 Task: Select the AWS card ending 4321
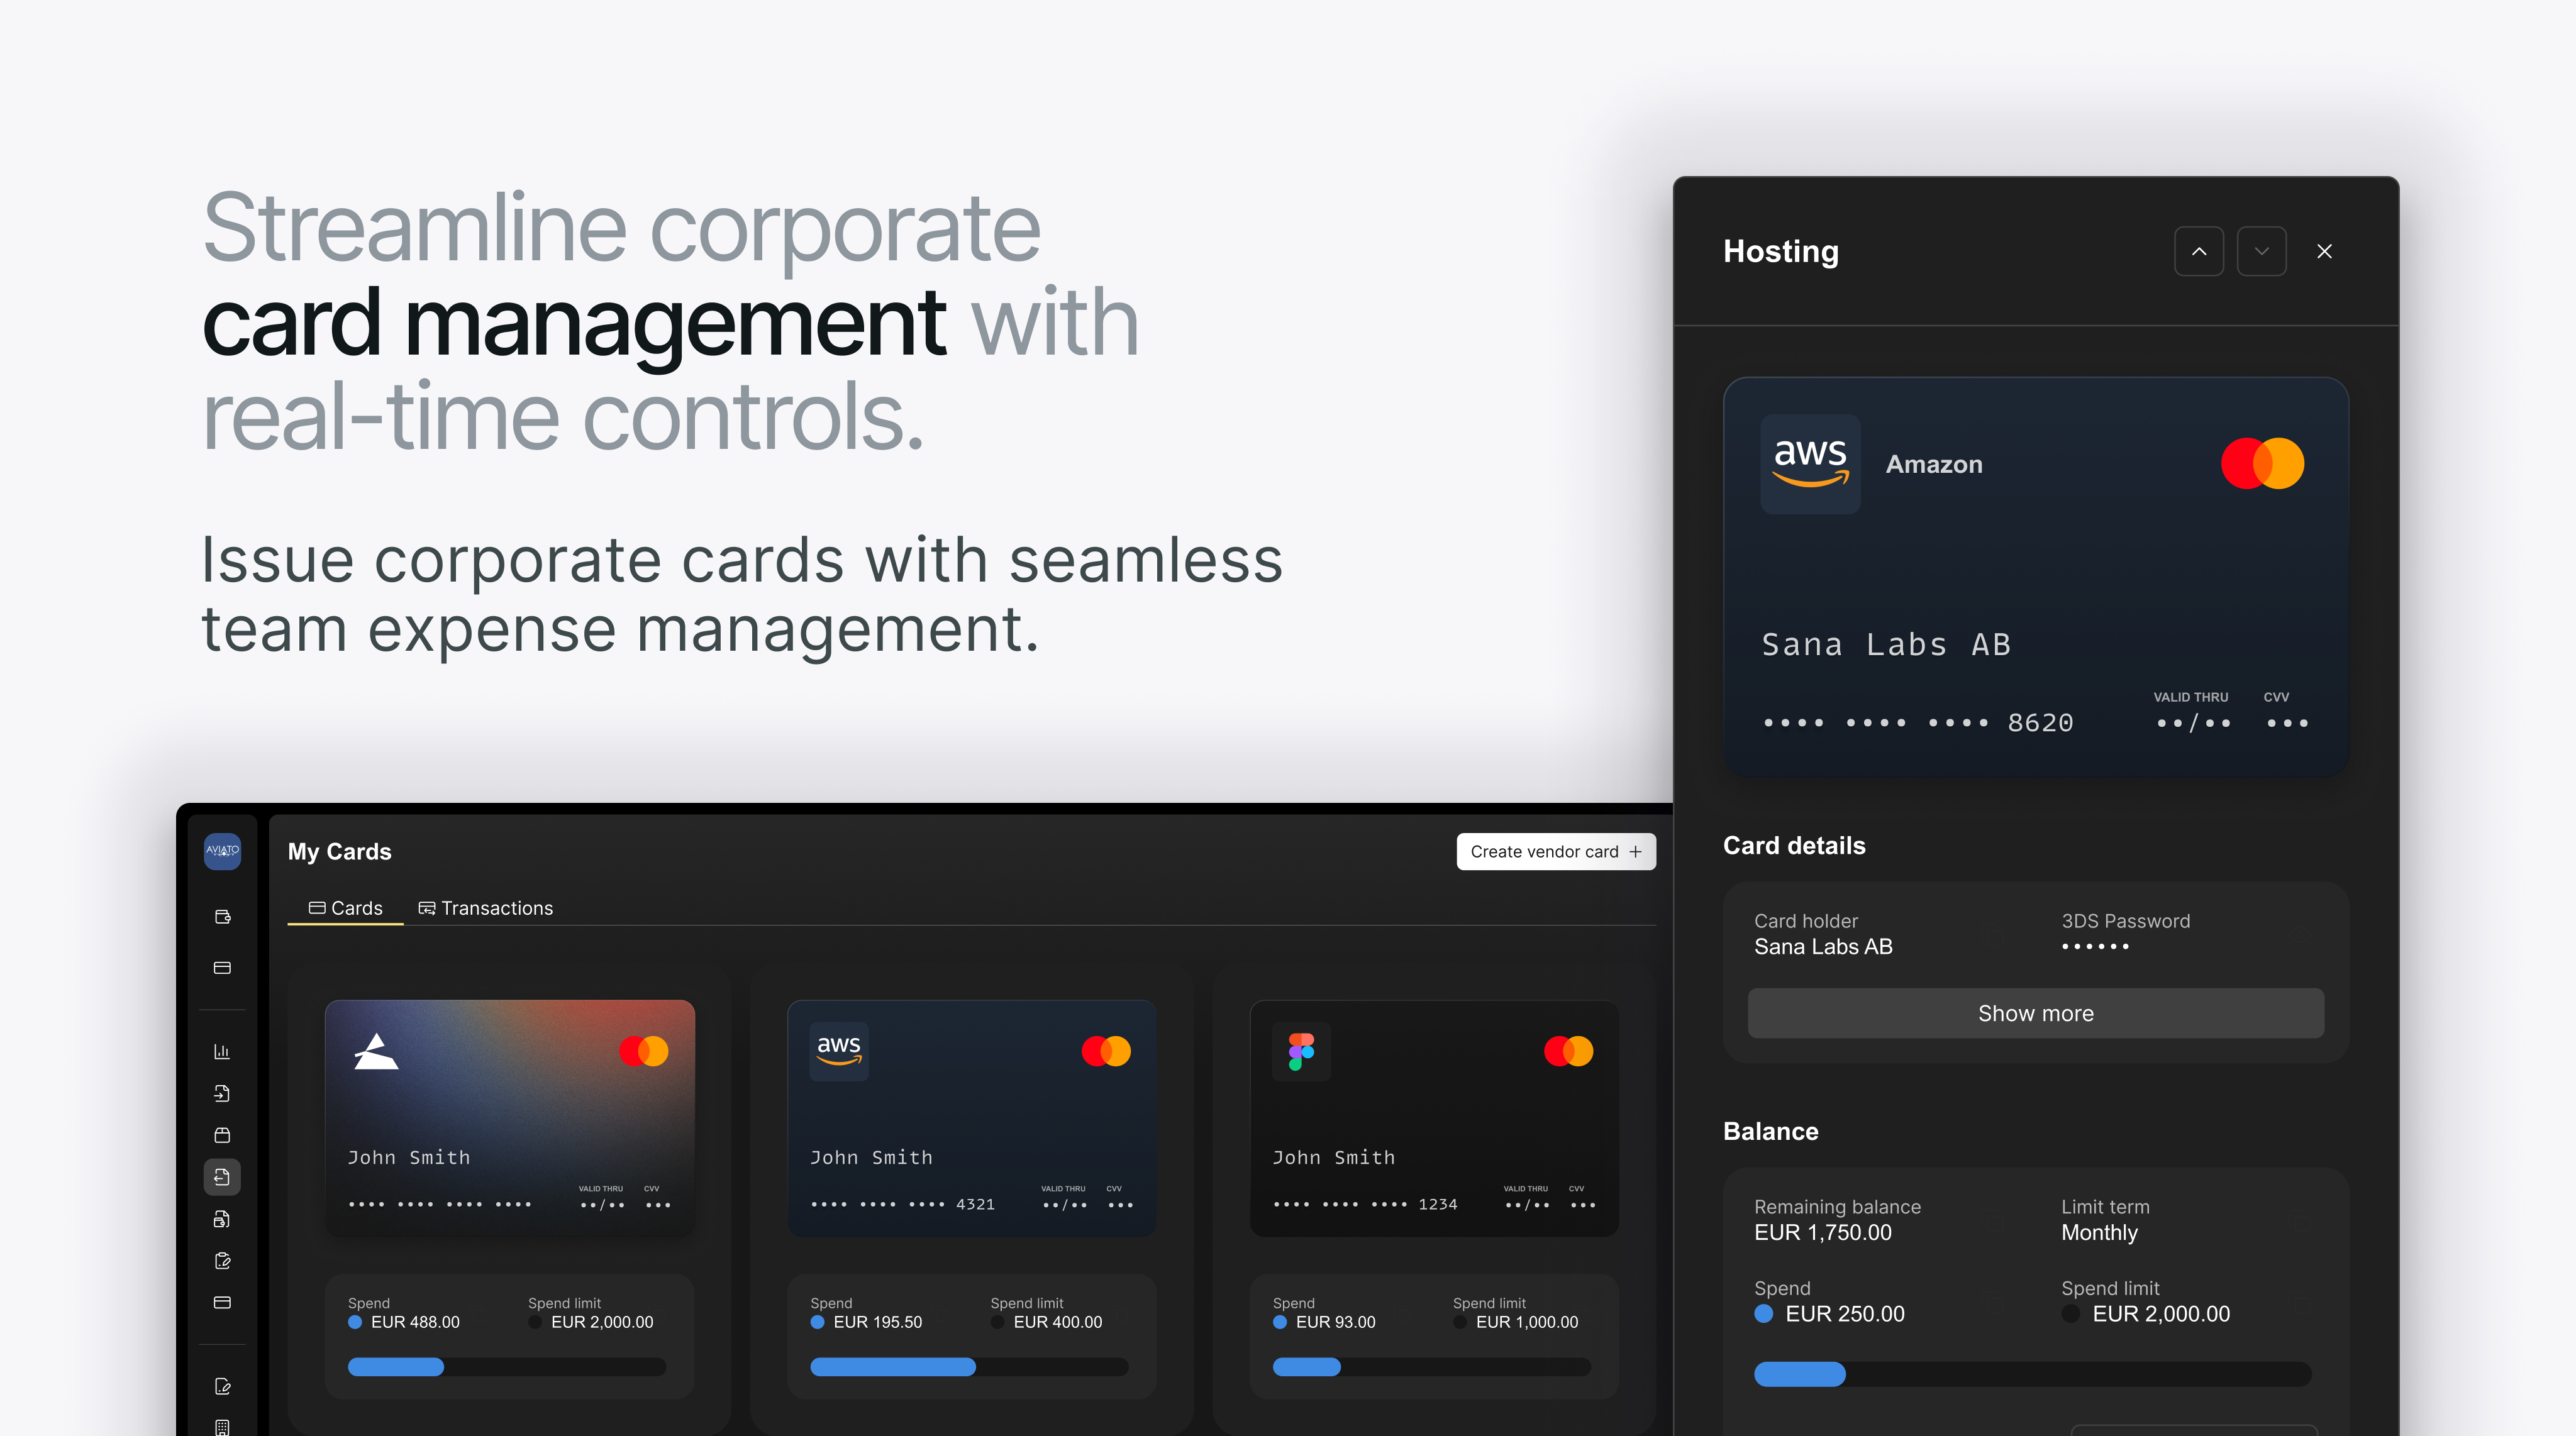[x=971, y=1117]
